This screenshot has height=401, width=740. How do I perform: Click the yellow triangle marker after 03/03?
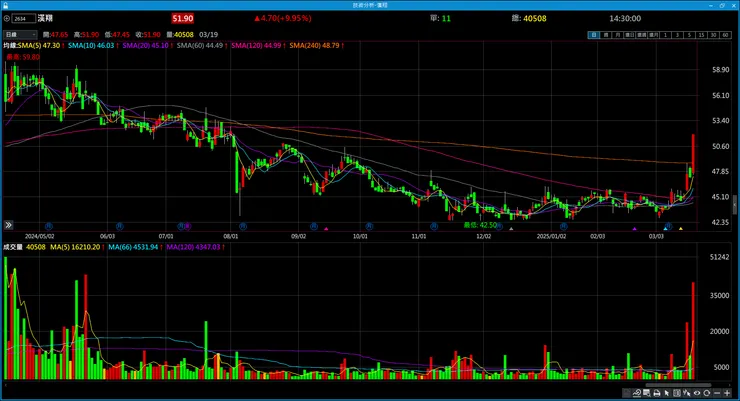[681, 229]
